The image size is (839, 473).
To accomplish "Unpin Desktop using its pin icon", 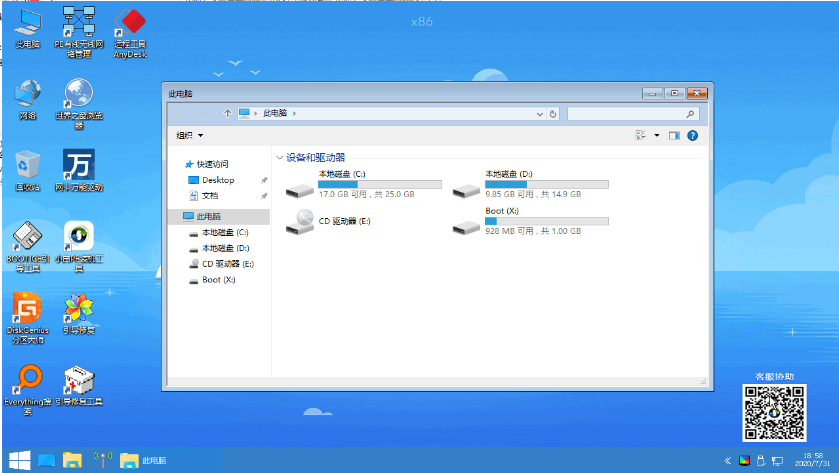I will tap(264, 180).
